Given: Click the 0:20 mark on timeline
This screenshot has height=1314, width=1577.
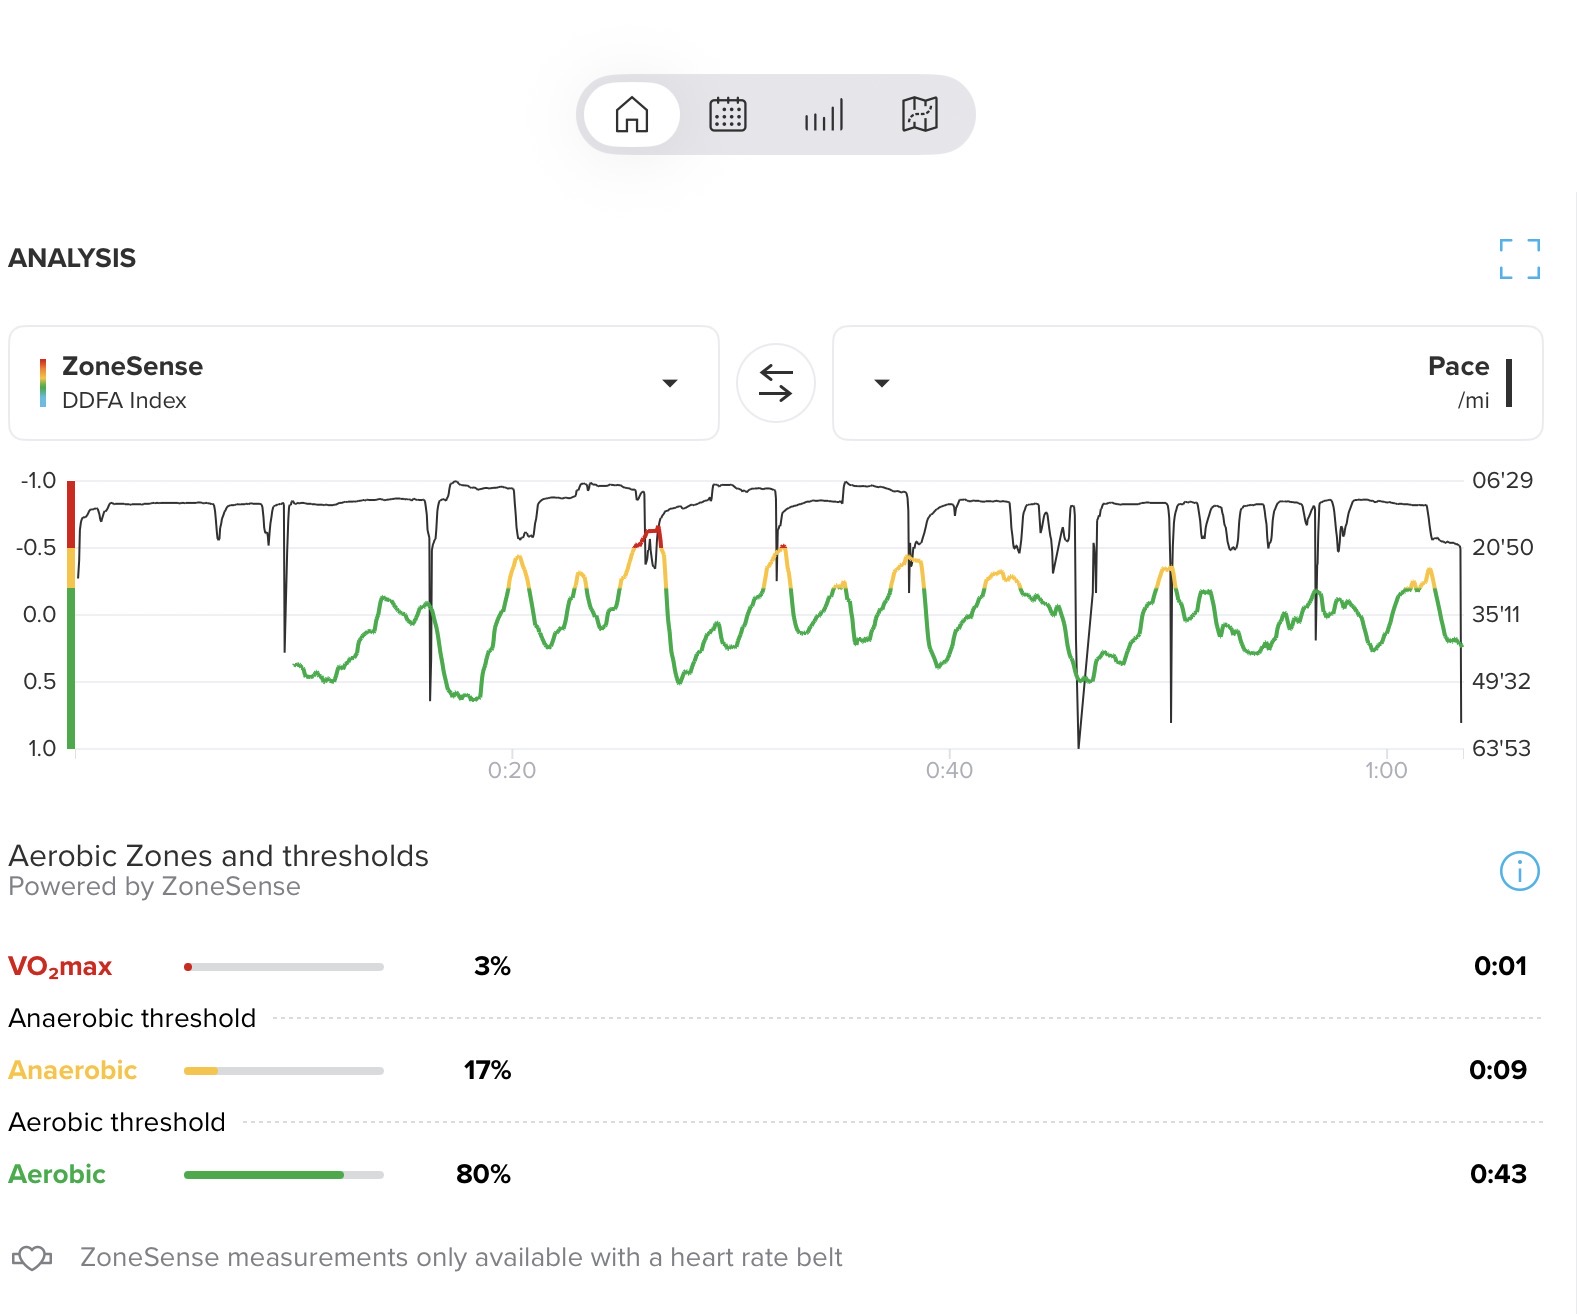Looking at the screenshot, I should [511, 770].
